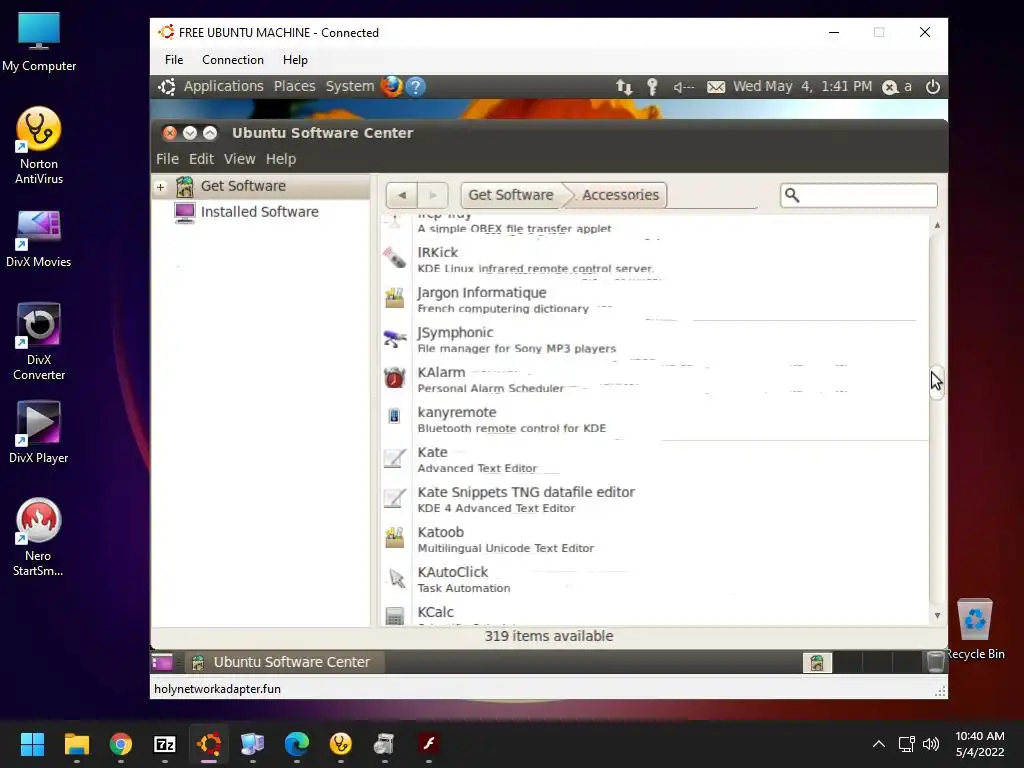
Task: Open Software Center View menu
Action: pos(240,159)
